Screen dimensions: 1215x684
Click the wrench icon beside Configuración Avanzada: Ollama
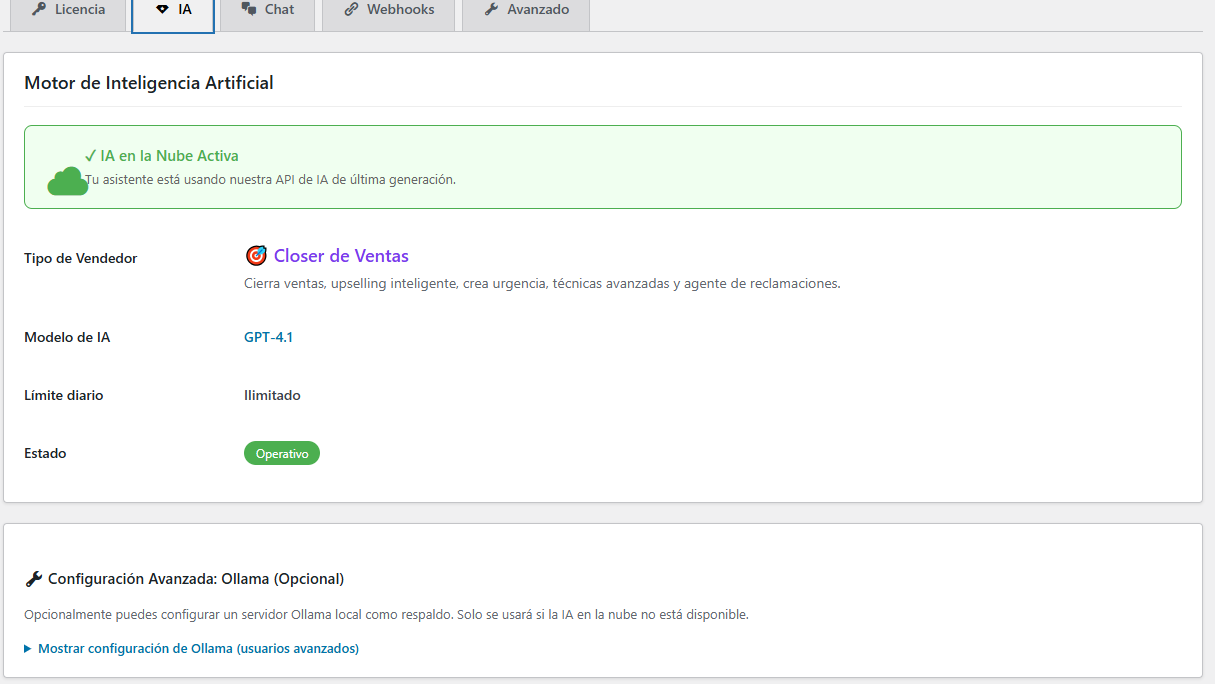point(33,579)
